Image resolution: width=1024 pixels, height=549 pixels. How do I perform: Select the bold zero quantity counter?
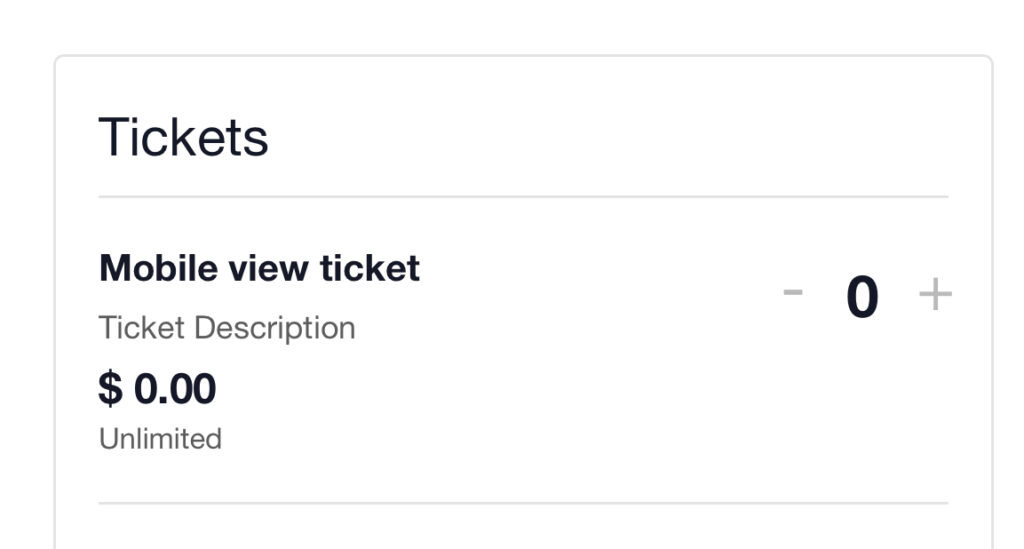(x=862, y=297)
